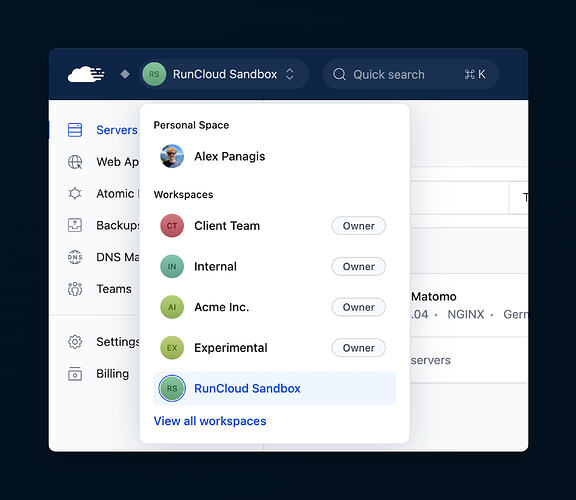Click the Quick search field

410,74
